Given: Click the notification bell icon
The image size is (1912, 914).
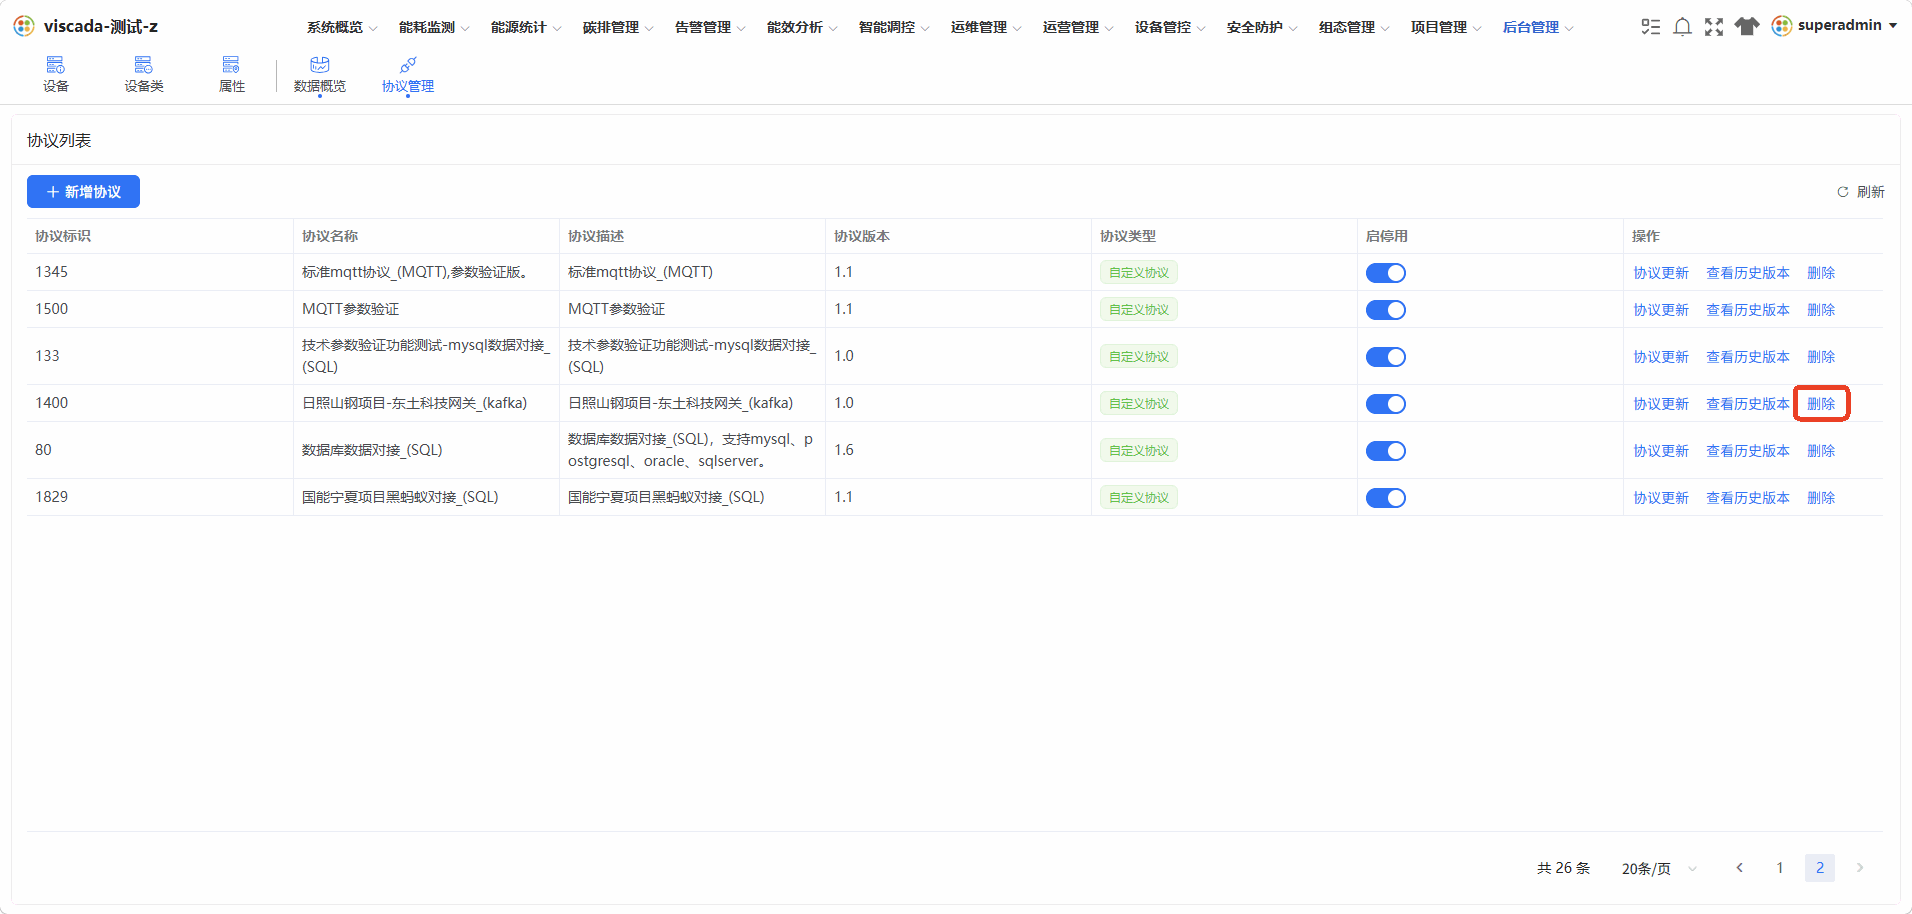Looking at the screenshot, I should point(1683,27).
